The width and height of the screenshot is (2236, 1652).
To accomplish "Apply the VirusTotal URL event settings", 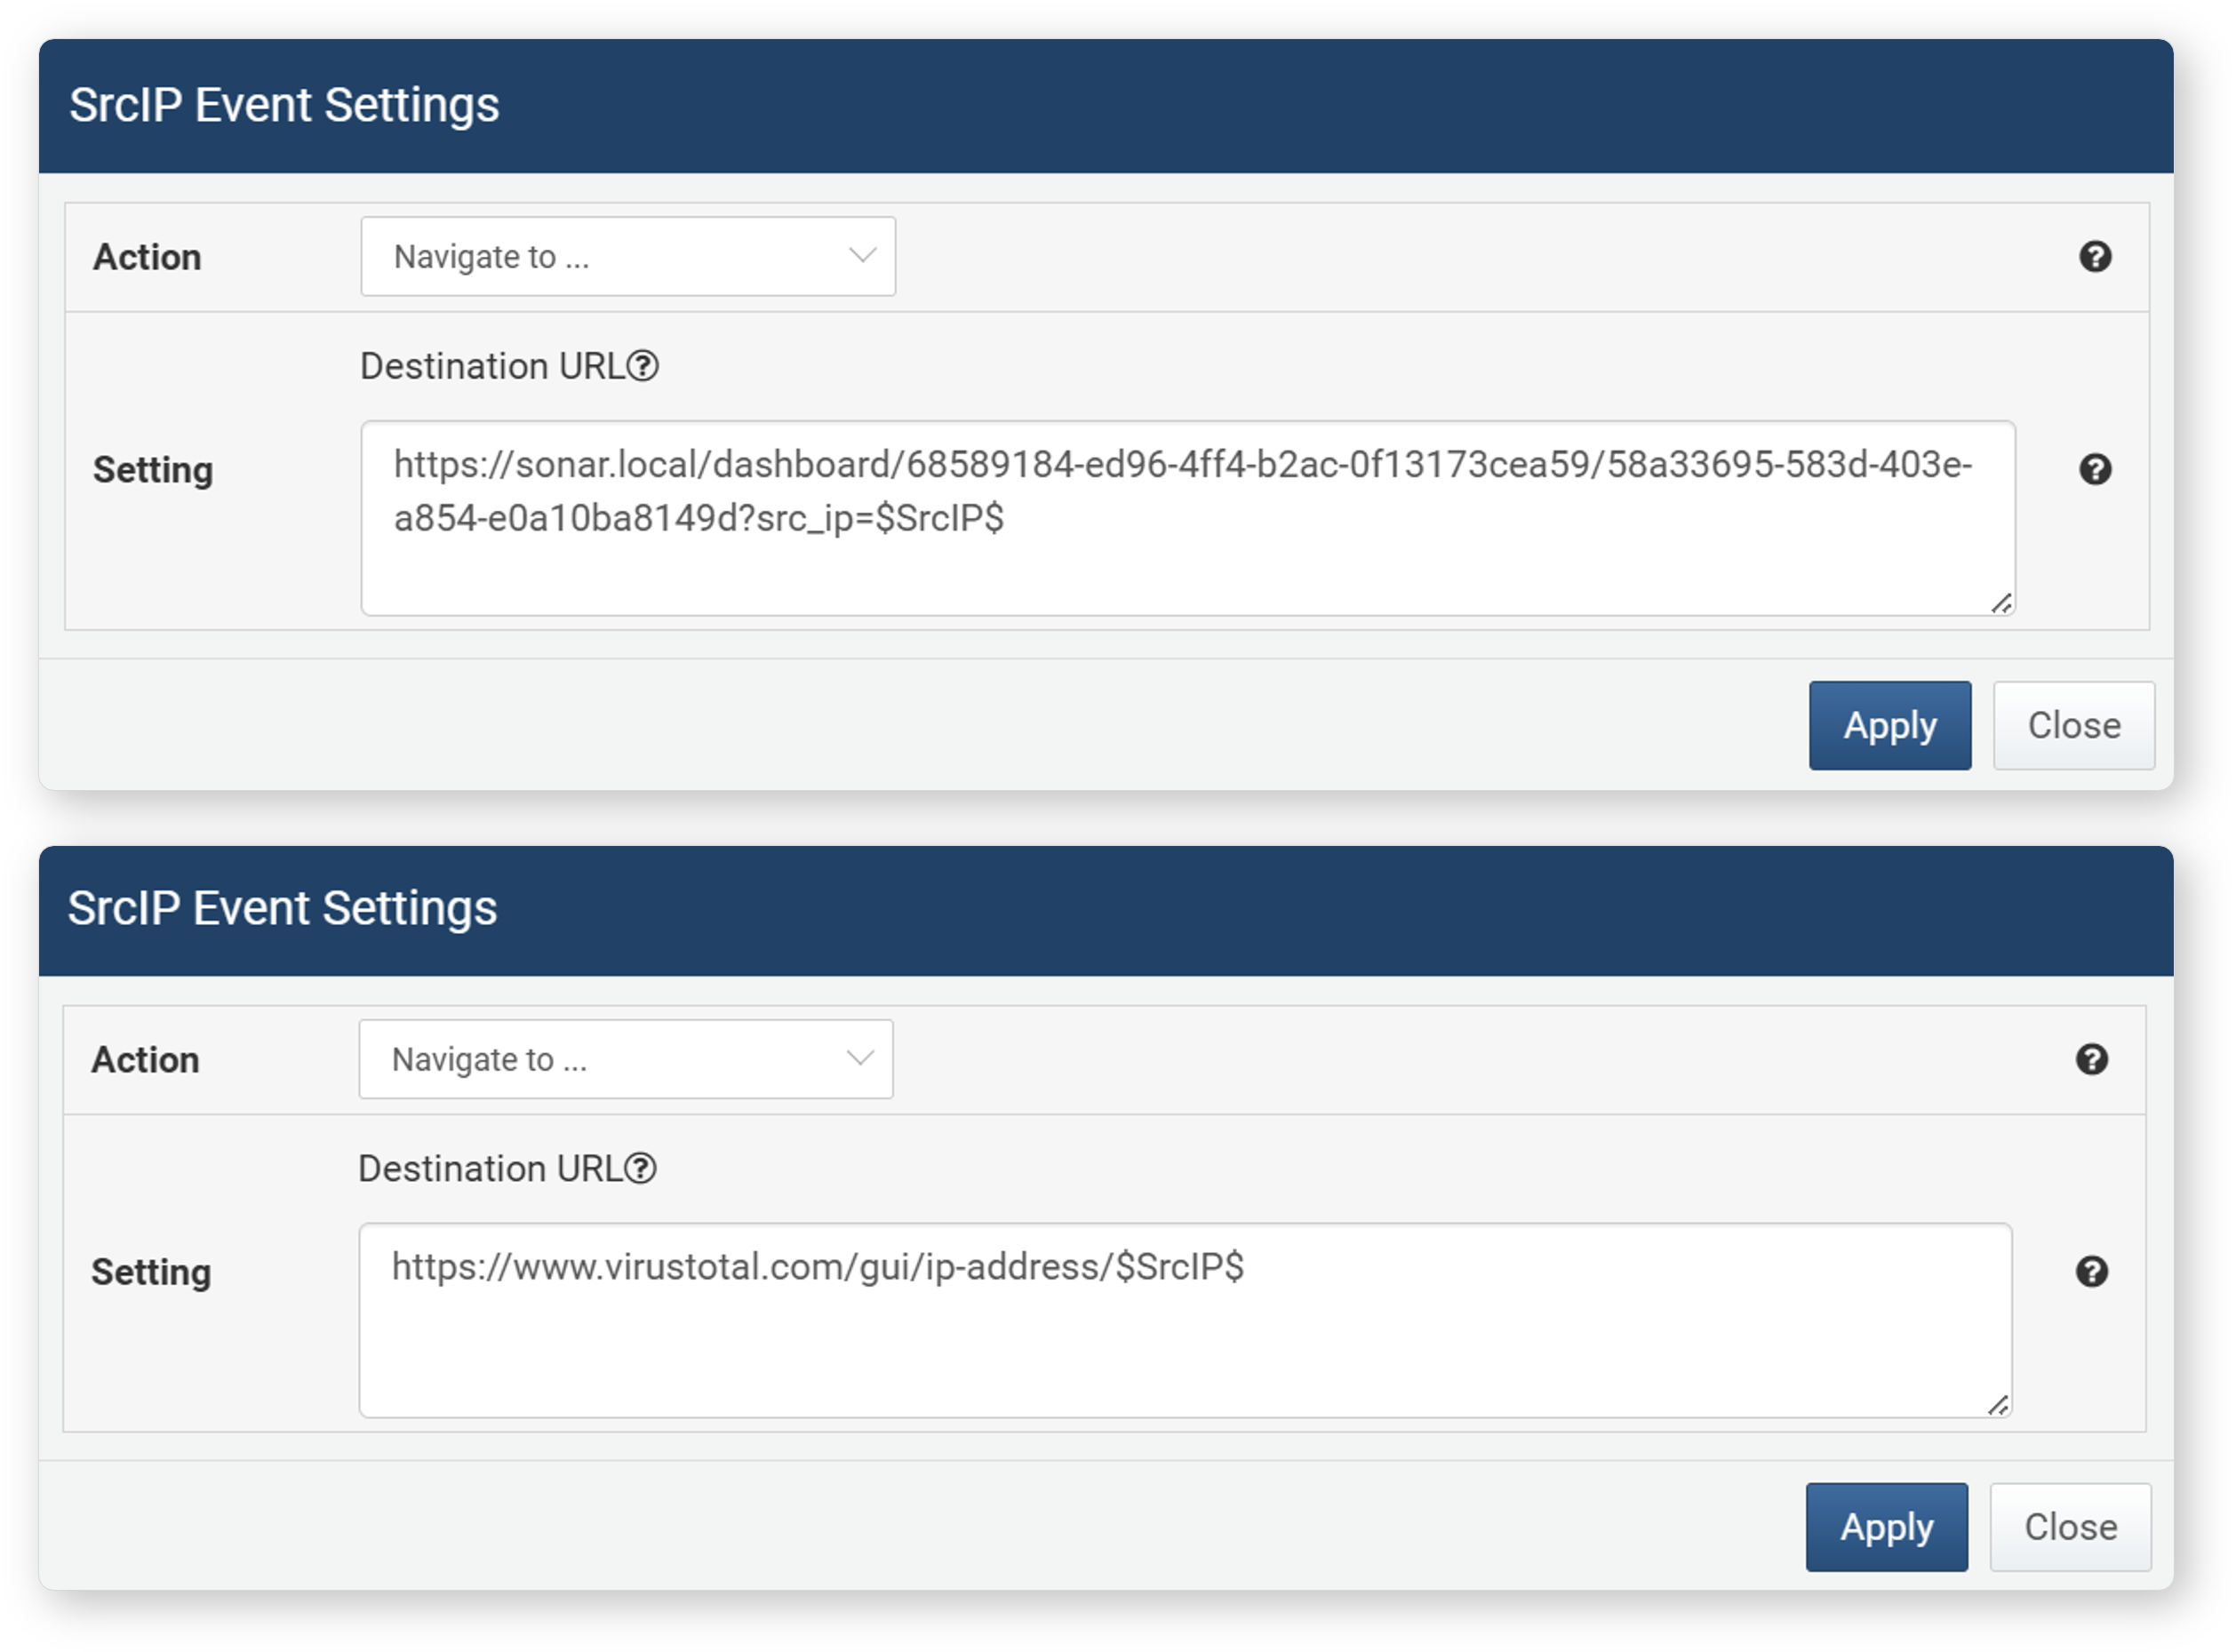I will pos(1887,1527).
